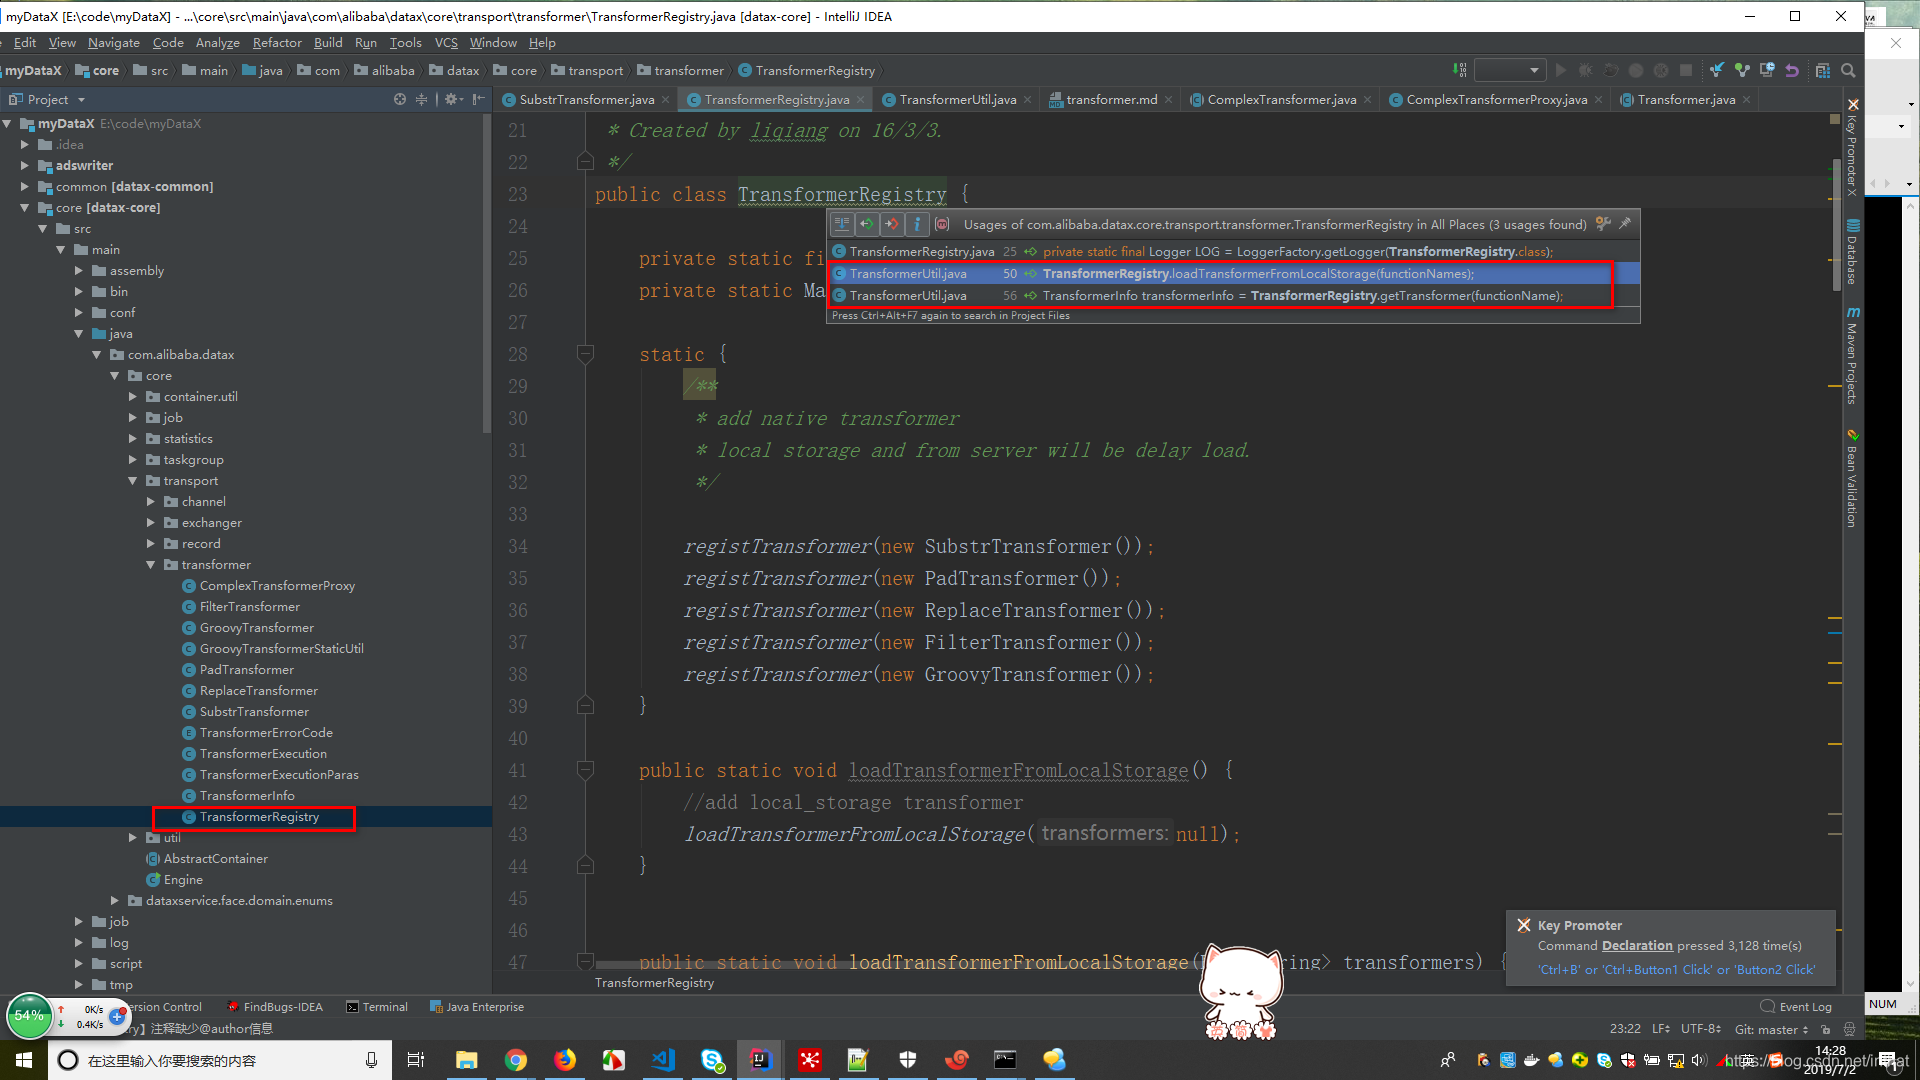Viewport: 1920px width, 1080px height.
Task: Open the Show History clock icon
Action: [1767, 70]
